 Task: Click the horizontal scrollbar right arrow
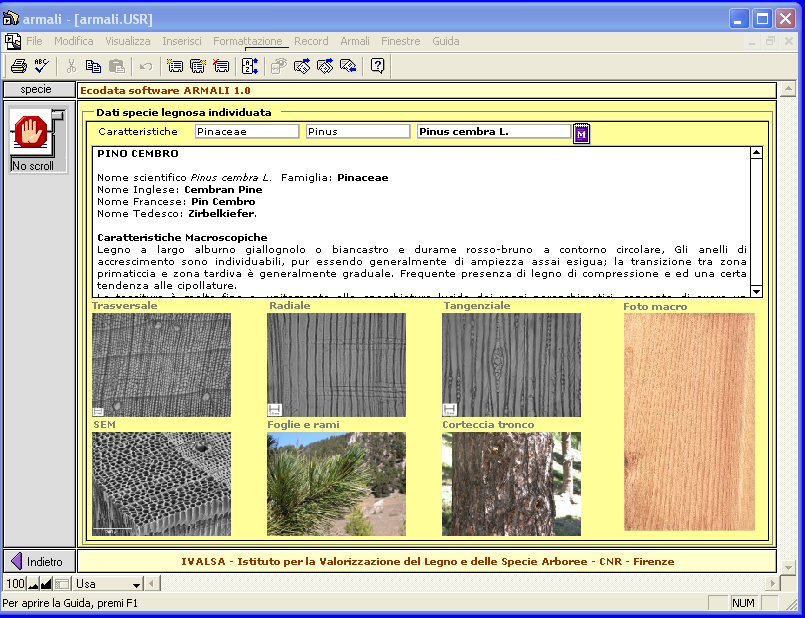point(772,584)
